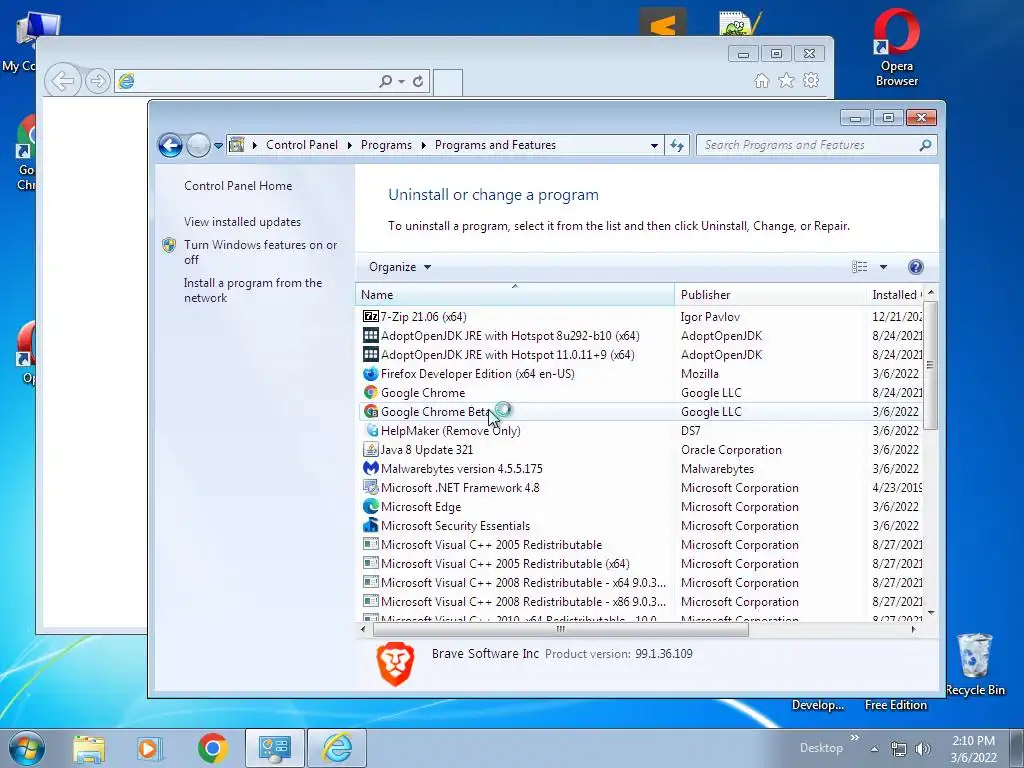Click the Microsoft .NET Framework 4.8 icon
The height and width of the screenshot is (768, 1024).
pos(370,487)
